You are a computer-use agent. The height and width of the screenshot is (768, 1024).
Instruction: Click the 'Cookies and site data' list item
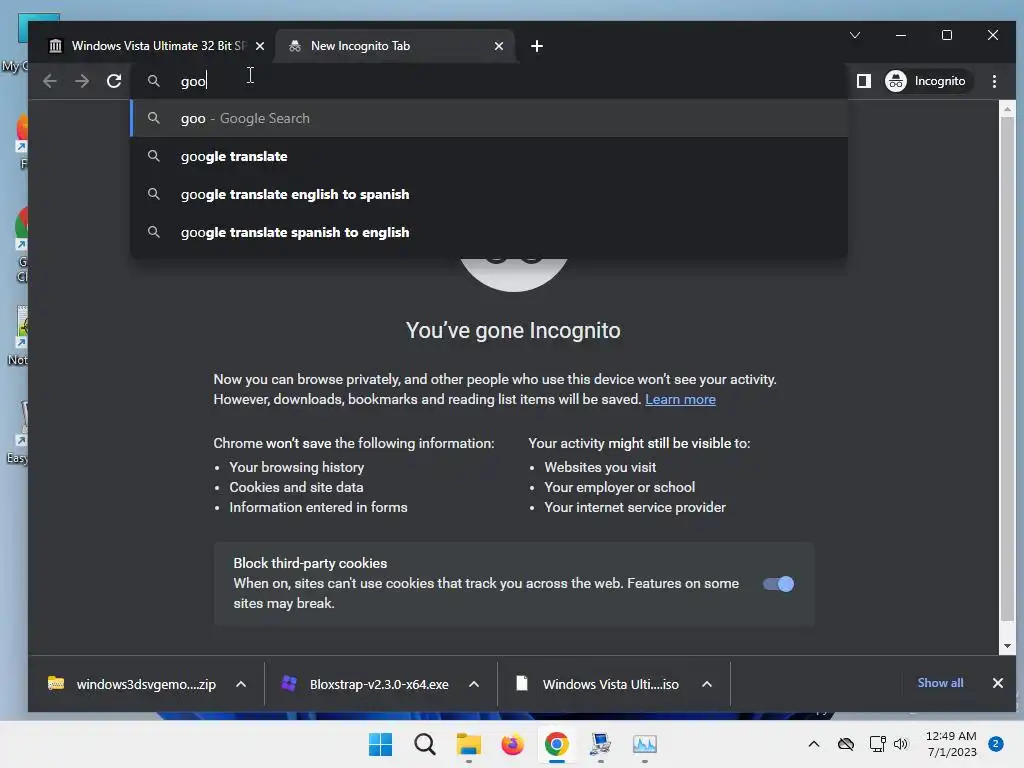pos(296,487)
